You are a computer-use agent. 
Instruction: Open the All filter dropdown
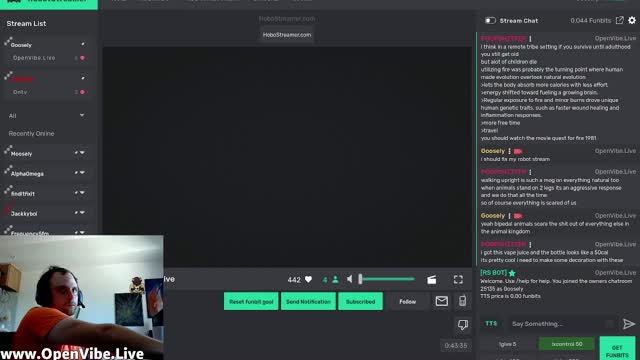[47, 116]
